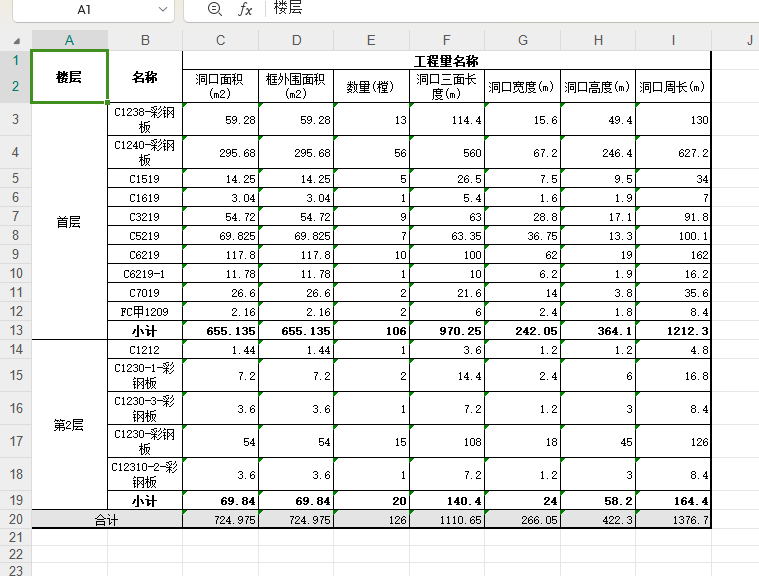Image resolution: width=759 pixels, height=576 pixels.
Task: Click the cell with value 1376.7
Action: pos(673,519)
